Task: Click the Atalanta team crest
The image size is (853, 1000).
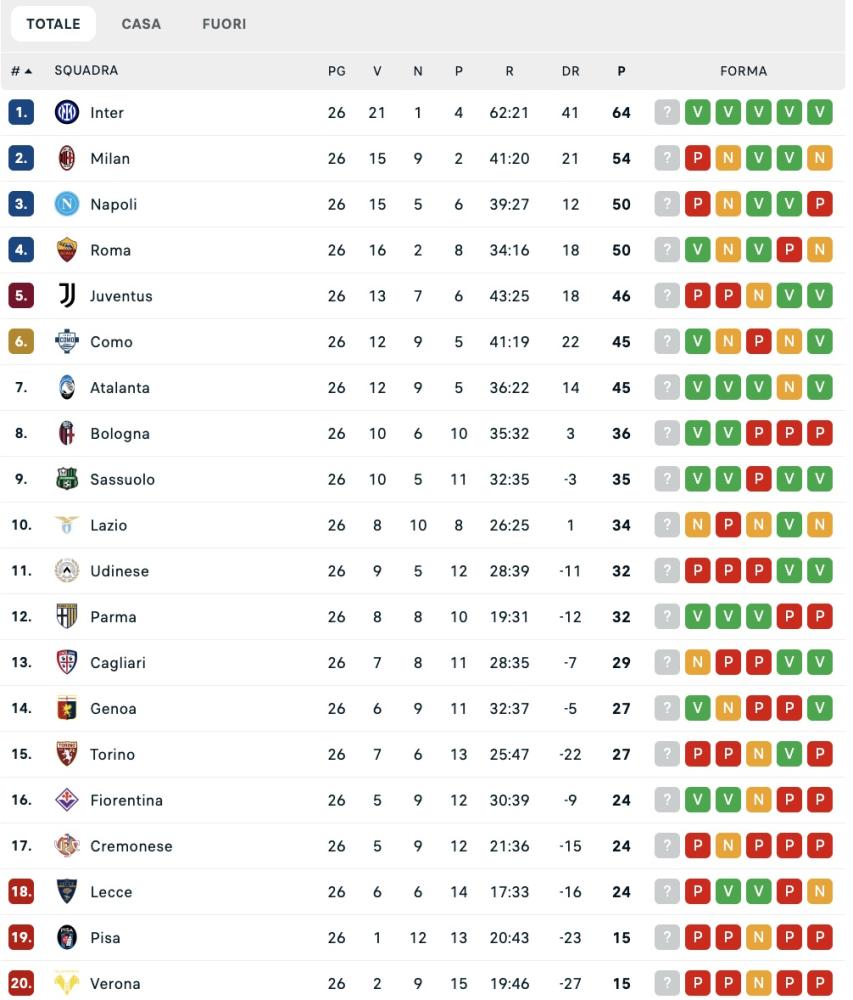Action: [x=66, y=388]
